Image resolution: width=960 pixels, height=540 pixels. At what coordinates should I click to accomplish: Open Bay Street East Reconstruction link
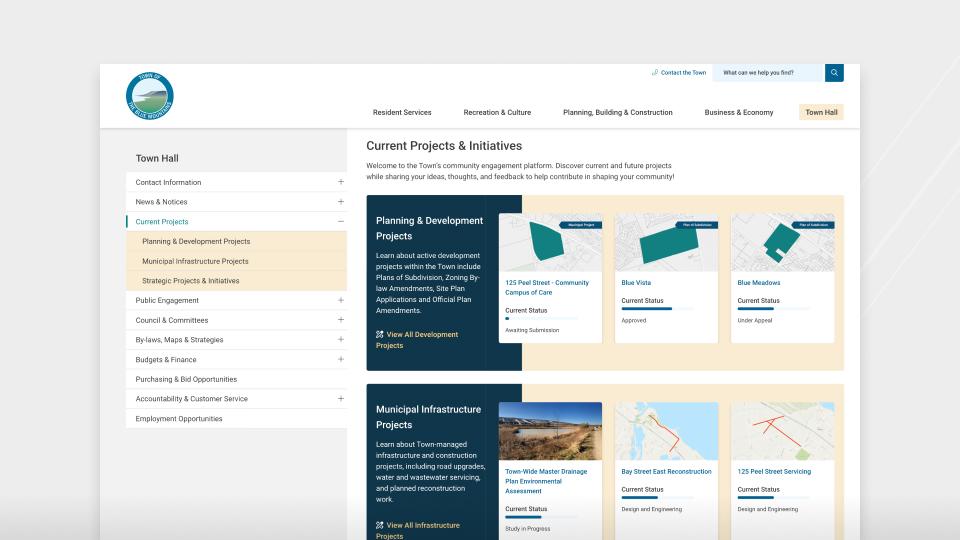click(x=666, y=472)
